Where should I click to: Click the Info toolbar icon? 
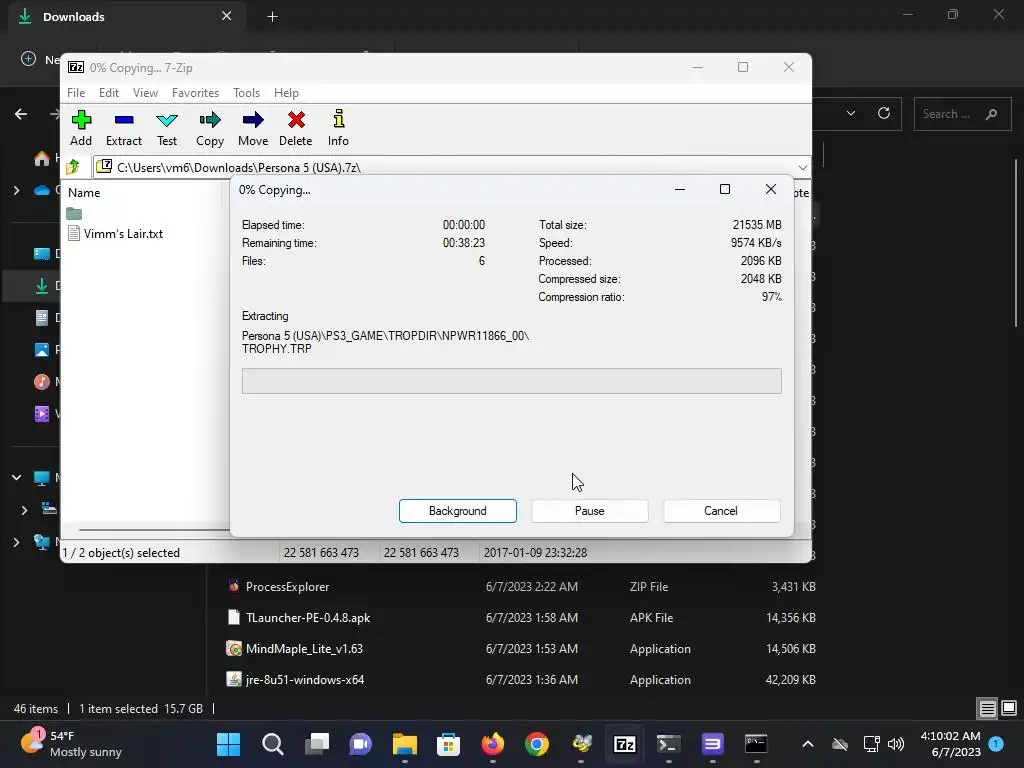(338, 128)
